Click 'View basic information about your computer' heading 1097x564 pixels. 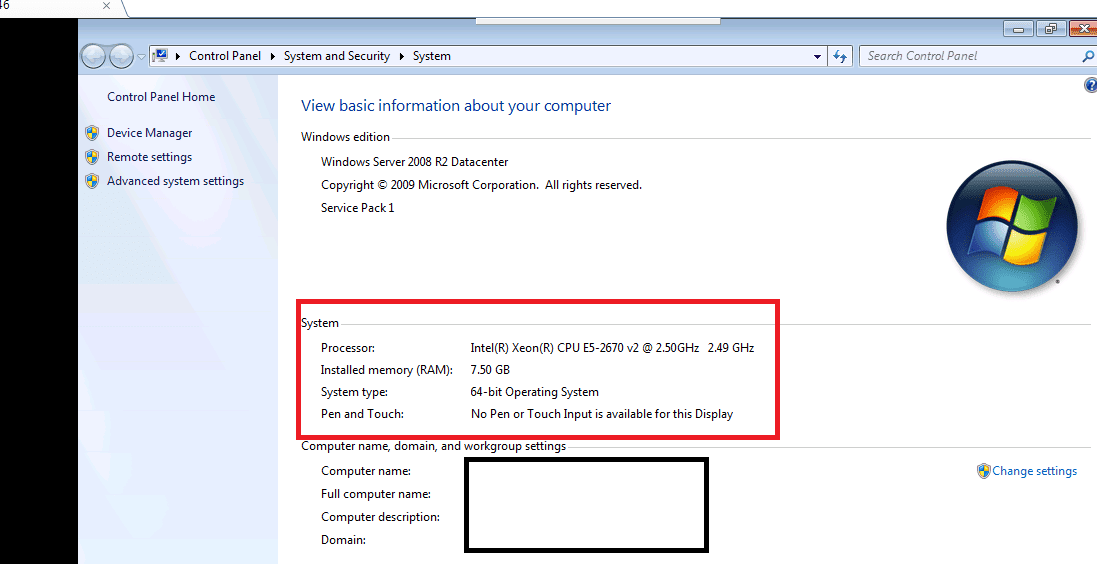tap(455, 106)
